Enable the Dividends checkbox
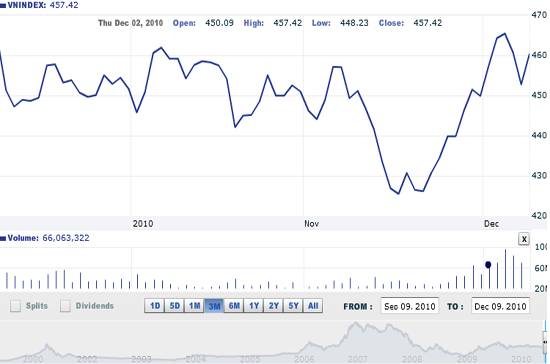The image size is (550, 364). pyautogui.click(x=65, y=306)
